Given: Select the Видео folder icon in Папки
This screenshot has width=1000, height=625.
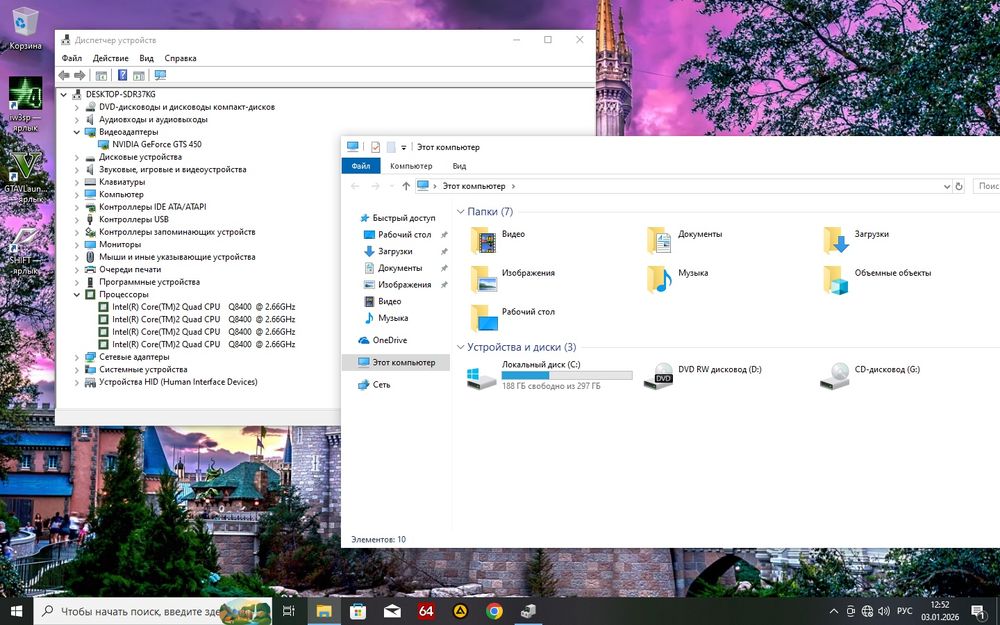Looking at the screenshot, I should pos(484,240).
